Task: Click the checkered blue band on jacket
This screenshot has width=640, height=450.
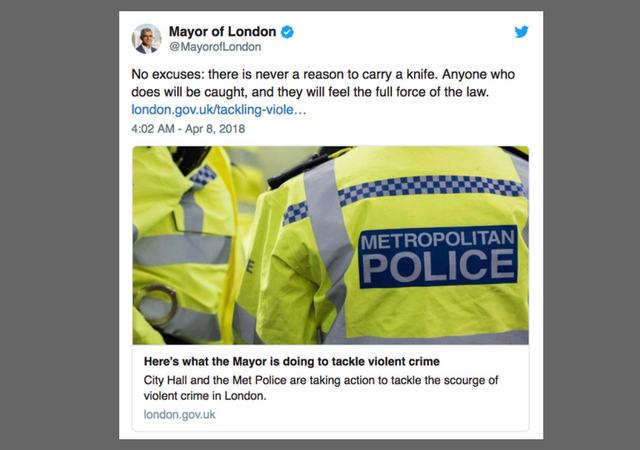Action: click(x=431, y=188)
